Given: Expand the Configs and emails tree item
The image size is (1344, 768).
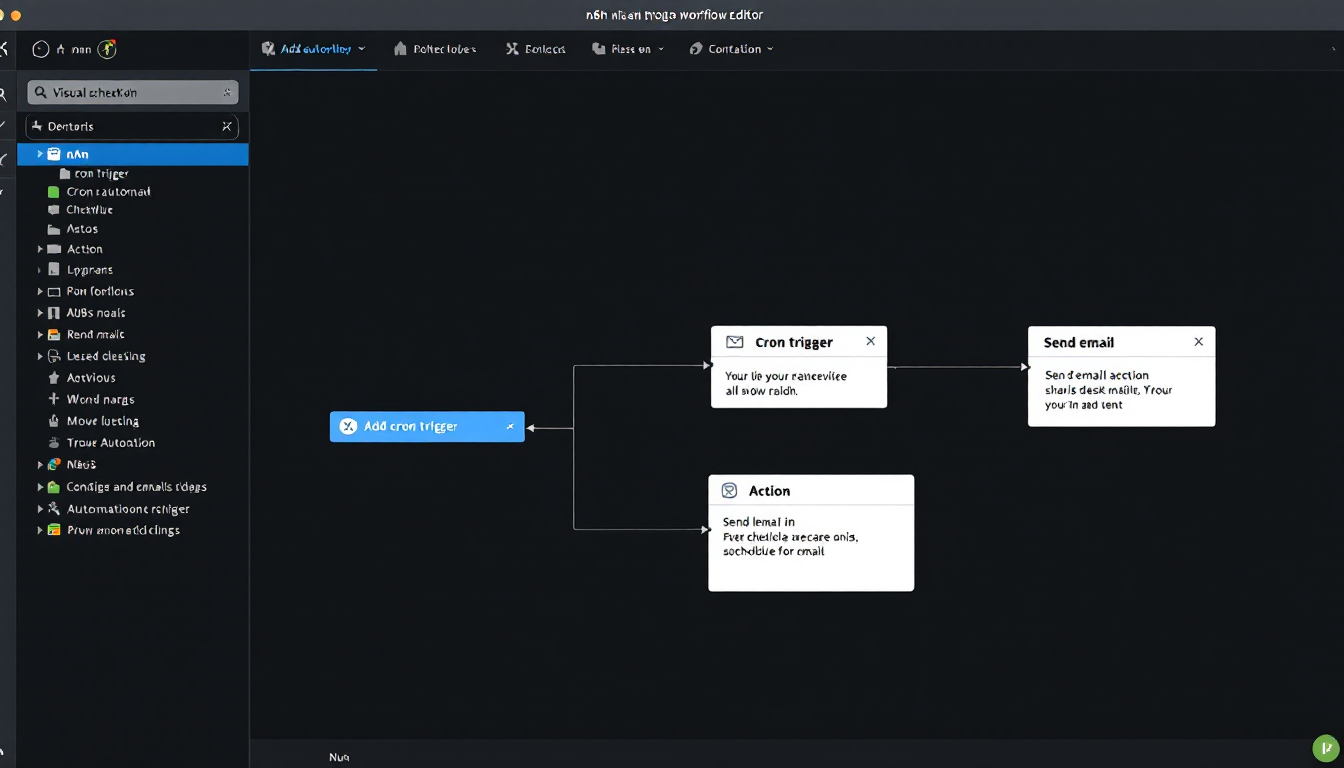Looking at the screenshot, I should tap(40, 487).
